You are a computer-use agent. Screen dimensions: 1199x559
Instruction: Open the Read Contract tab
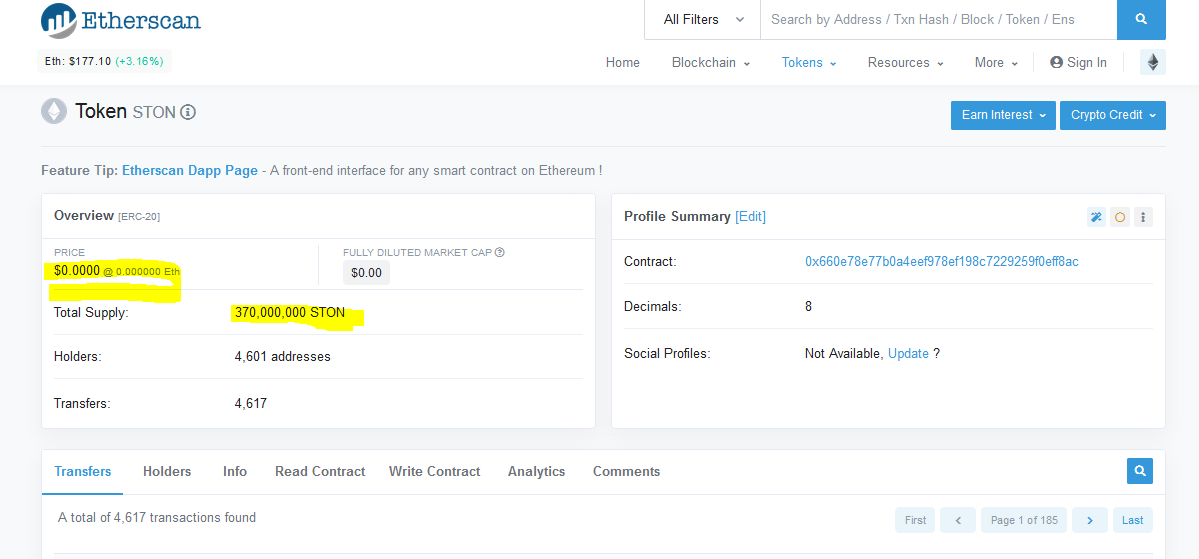320,471
